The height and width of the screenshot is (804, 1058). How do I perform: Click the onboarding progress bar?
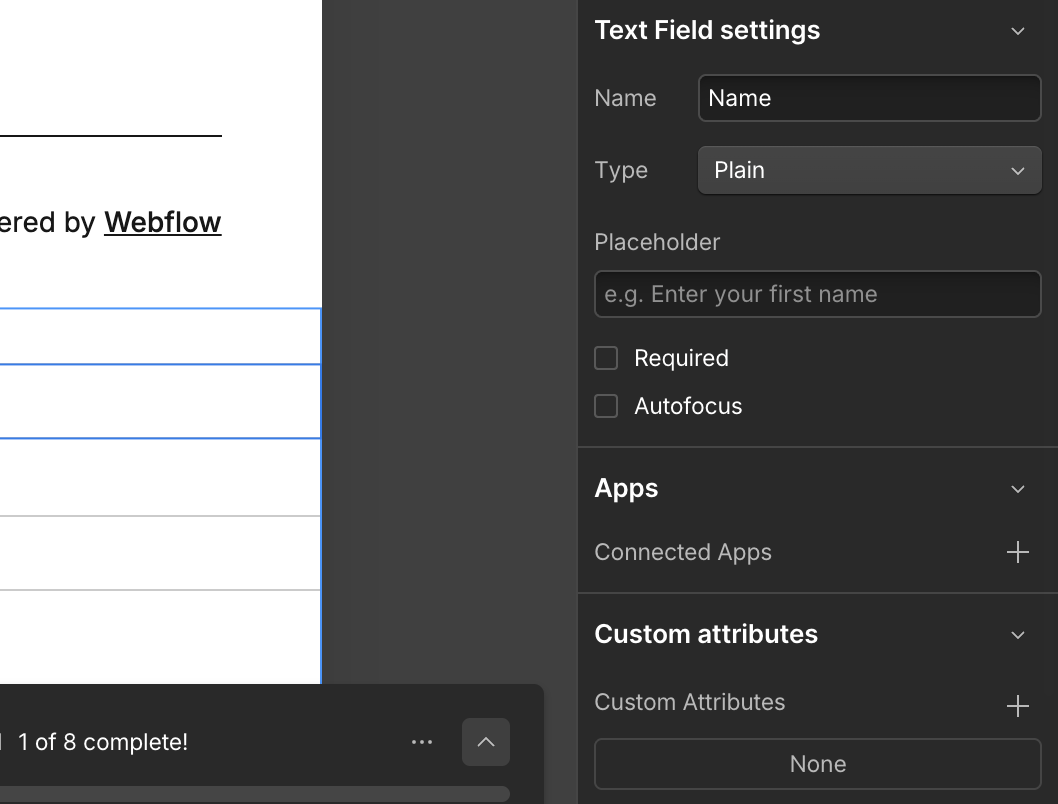[255, 794]
